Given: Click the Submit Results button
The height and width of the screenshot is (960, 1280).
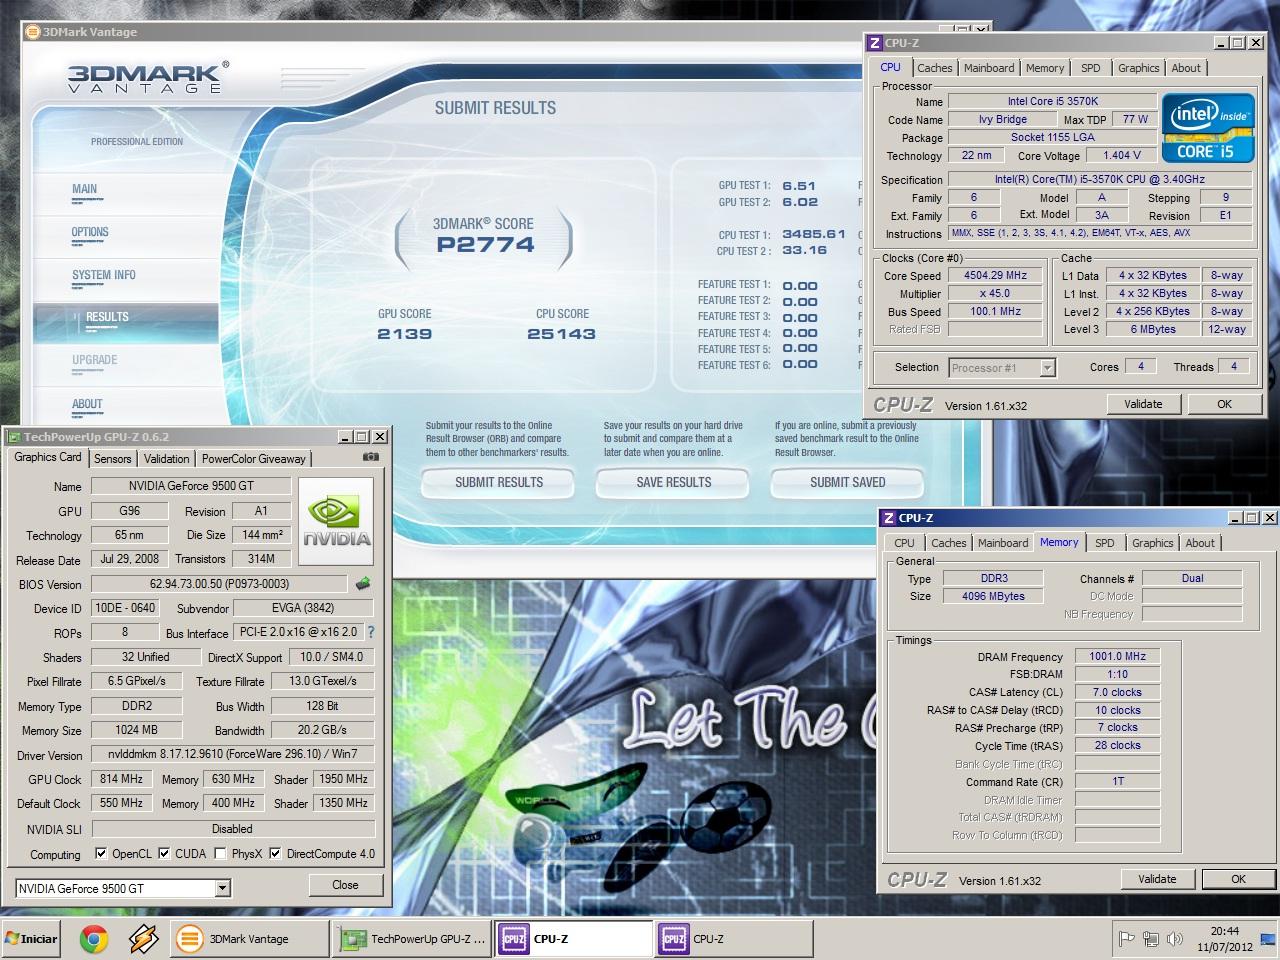Looking at the screenshot, I should (x=499, y=482).
